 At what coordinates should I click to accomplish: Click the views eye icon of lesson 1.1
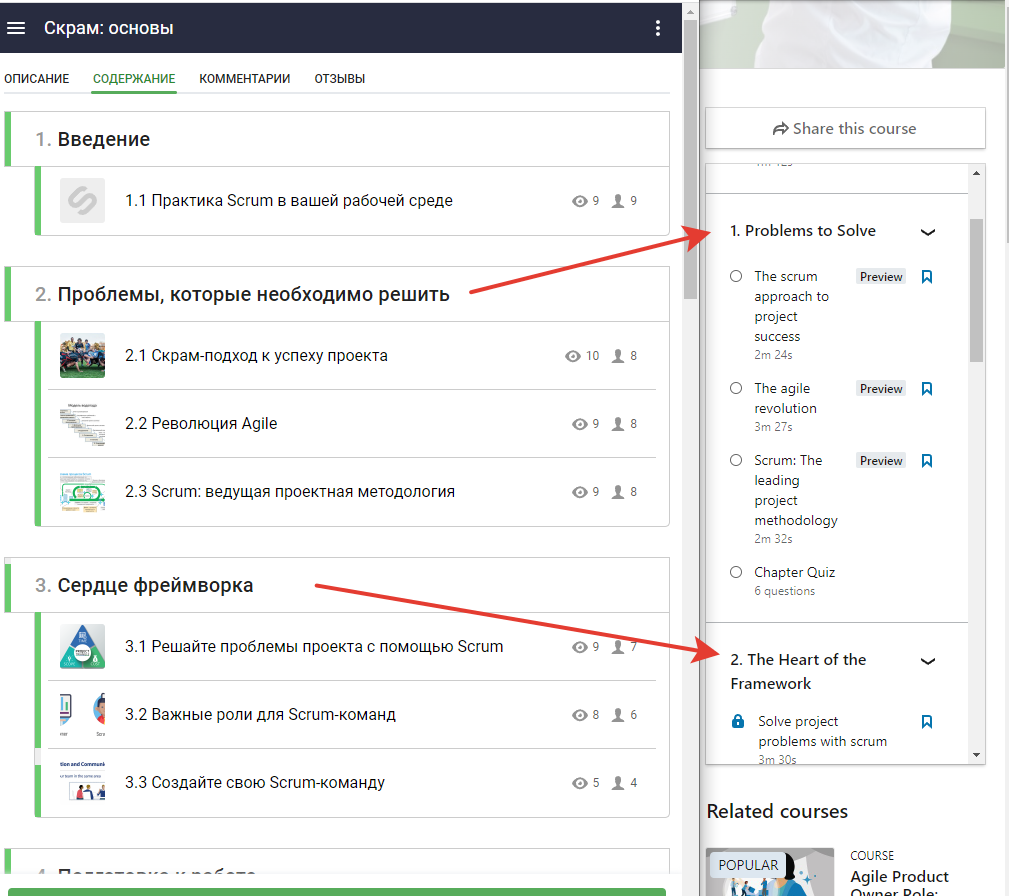coord(579,201)
